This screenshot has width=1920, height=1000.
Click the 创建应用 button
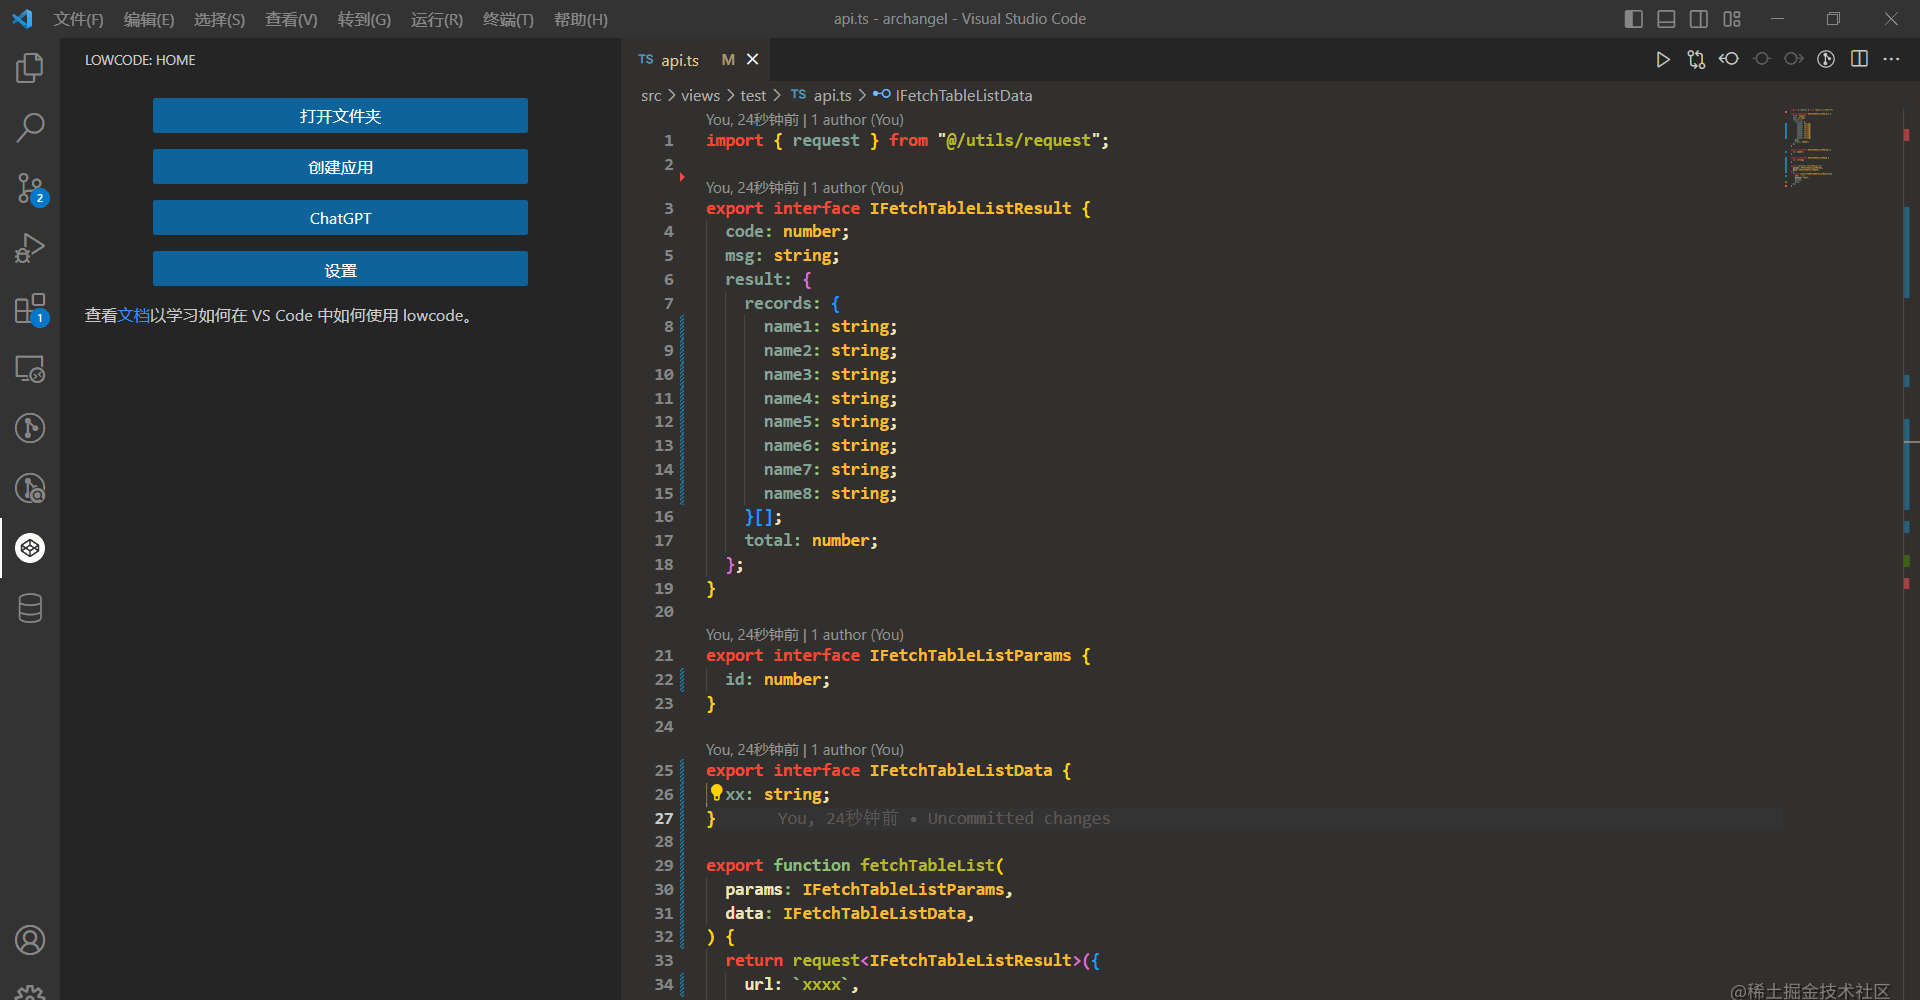coord(340,167)
